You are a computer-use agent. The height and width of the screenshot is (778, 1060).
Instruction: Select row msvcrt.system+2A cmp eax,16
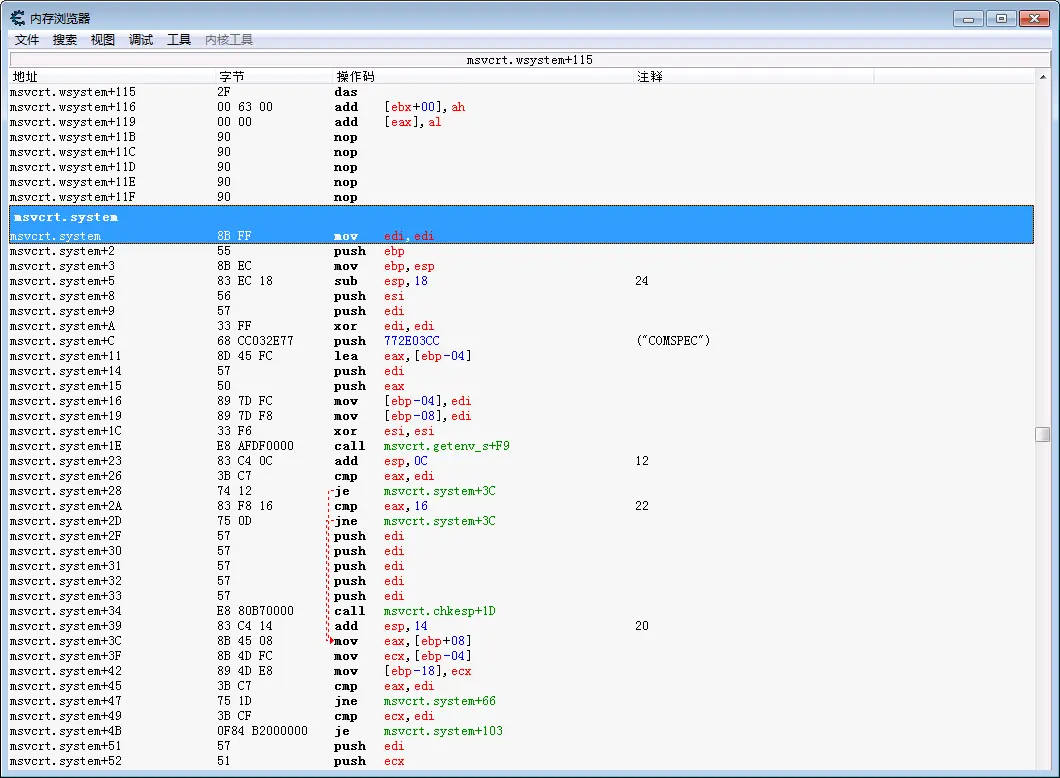tap(521, 506)
